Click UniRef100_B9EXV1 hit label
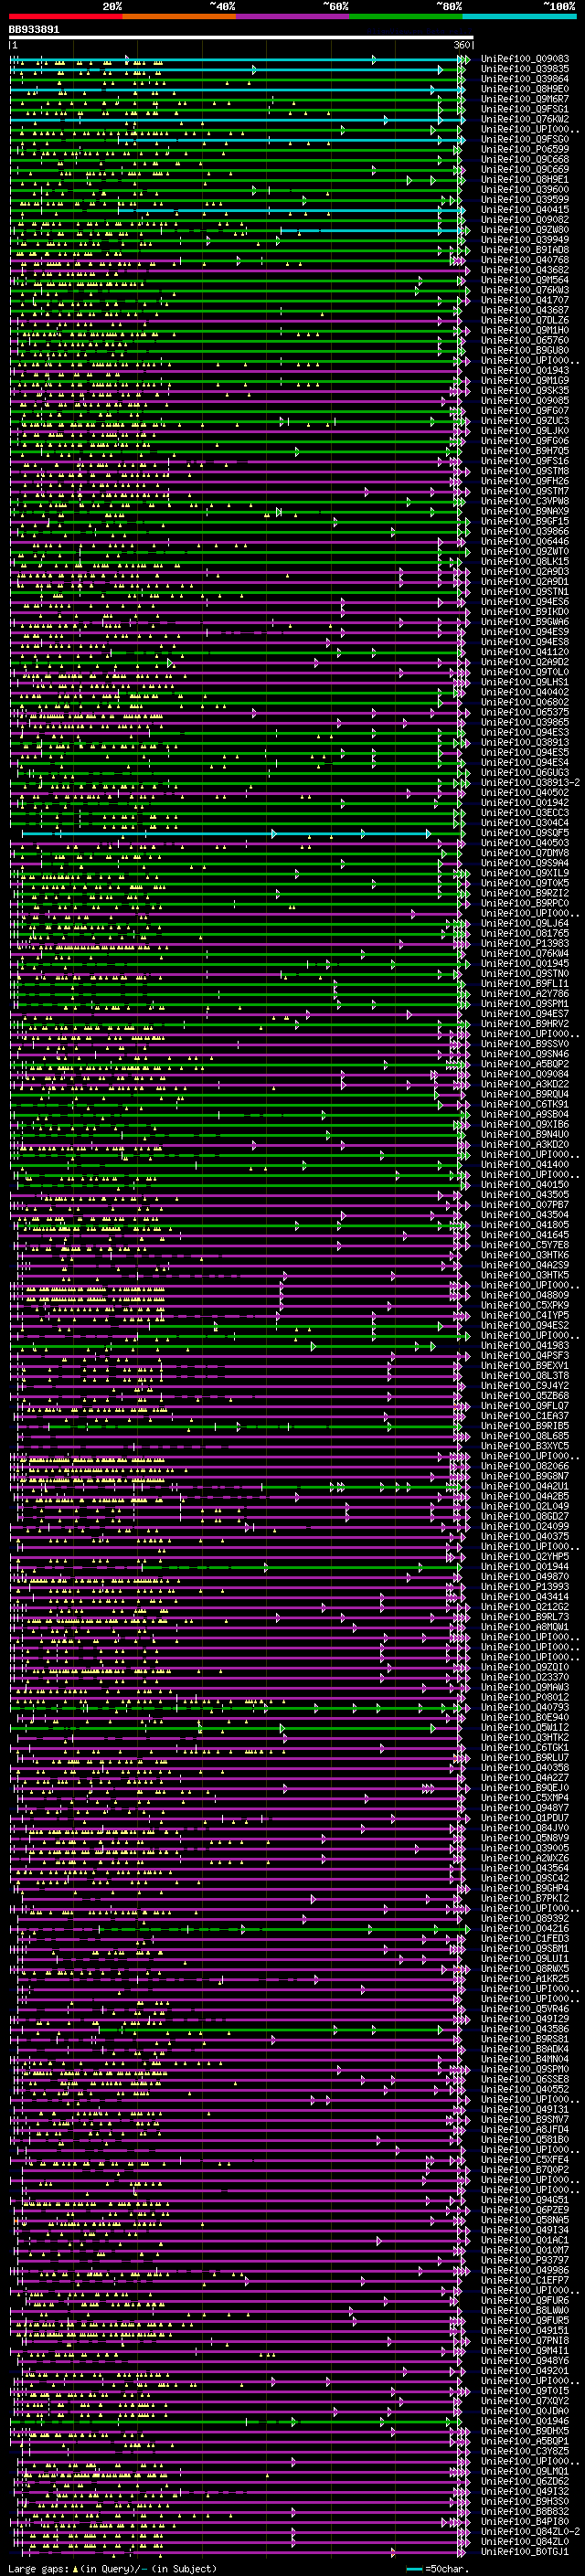 525,1366
